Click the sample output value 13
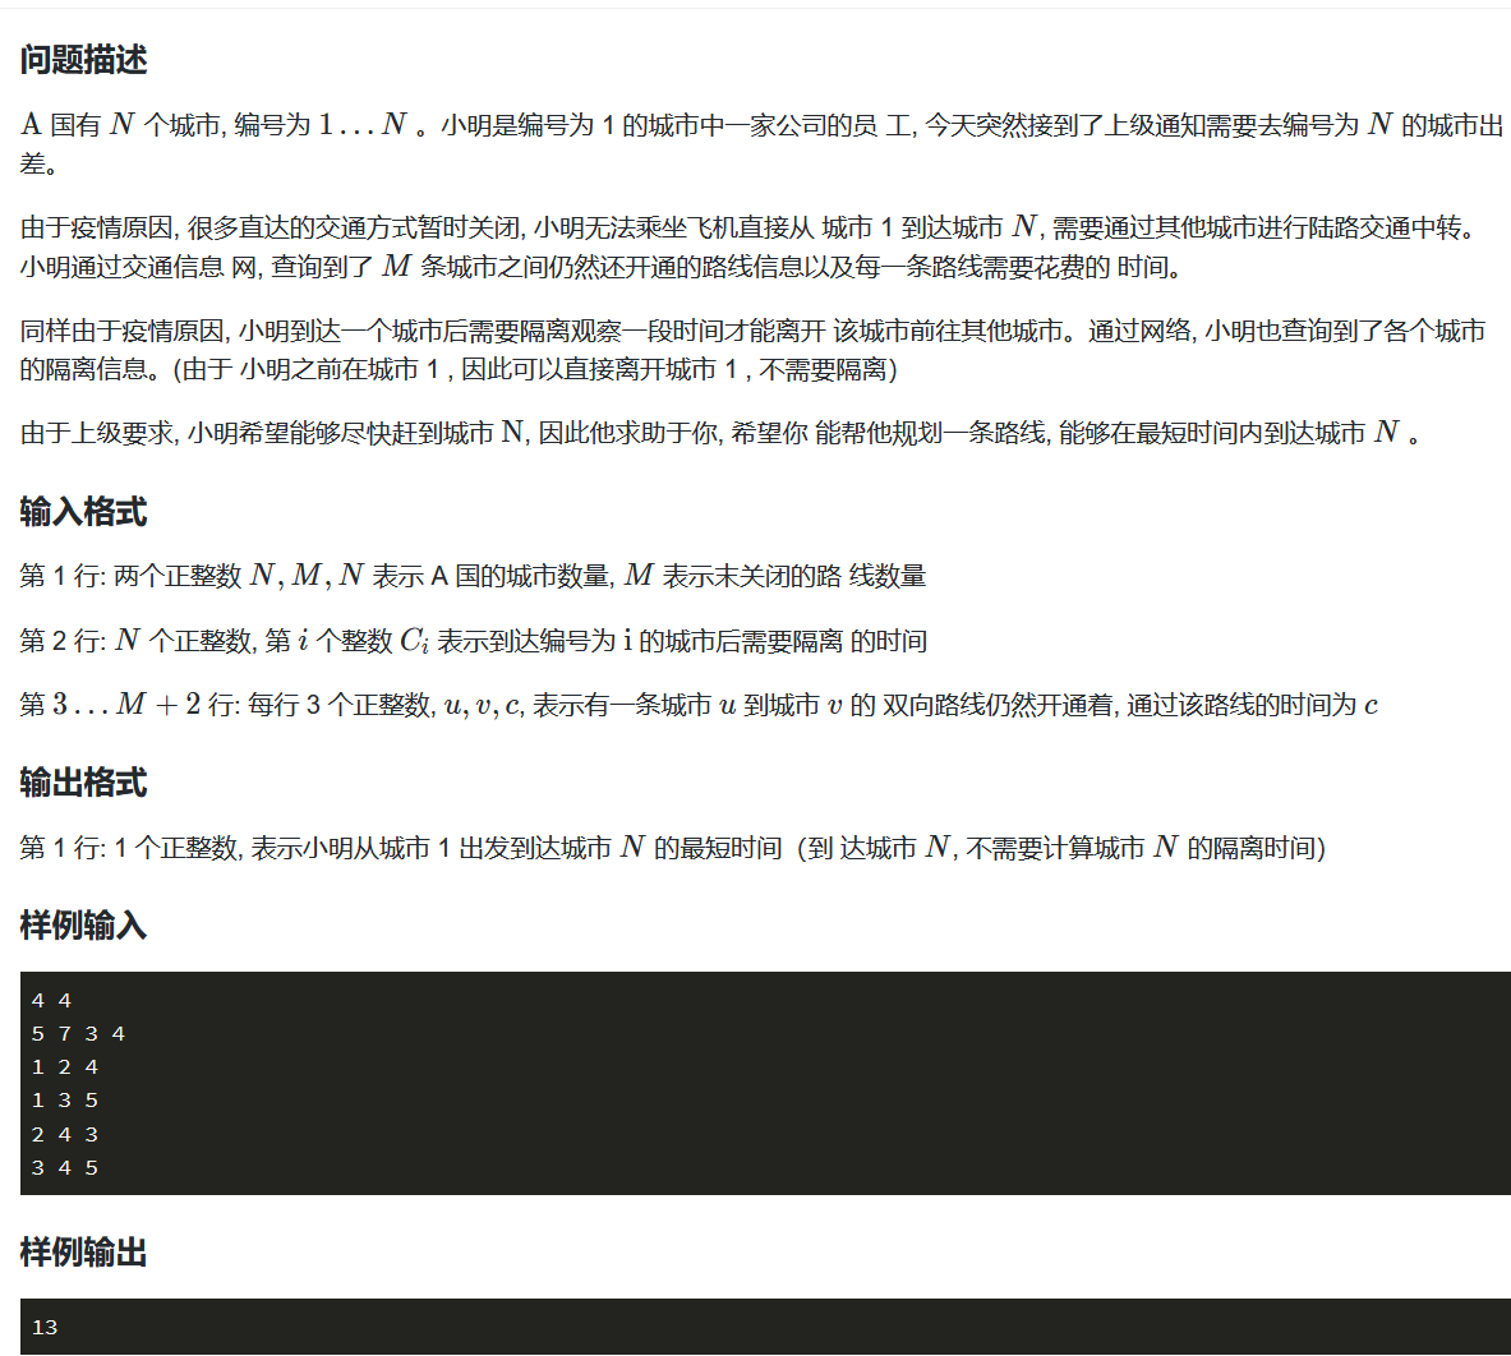The height and width of the screenshot is (1356, 1511). [45, 1327]
